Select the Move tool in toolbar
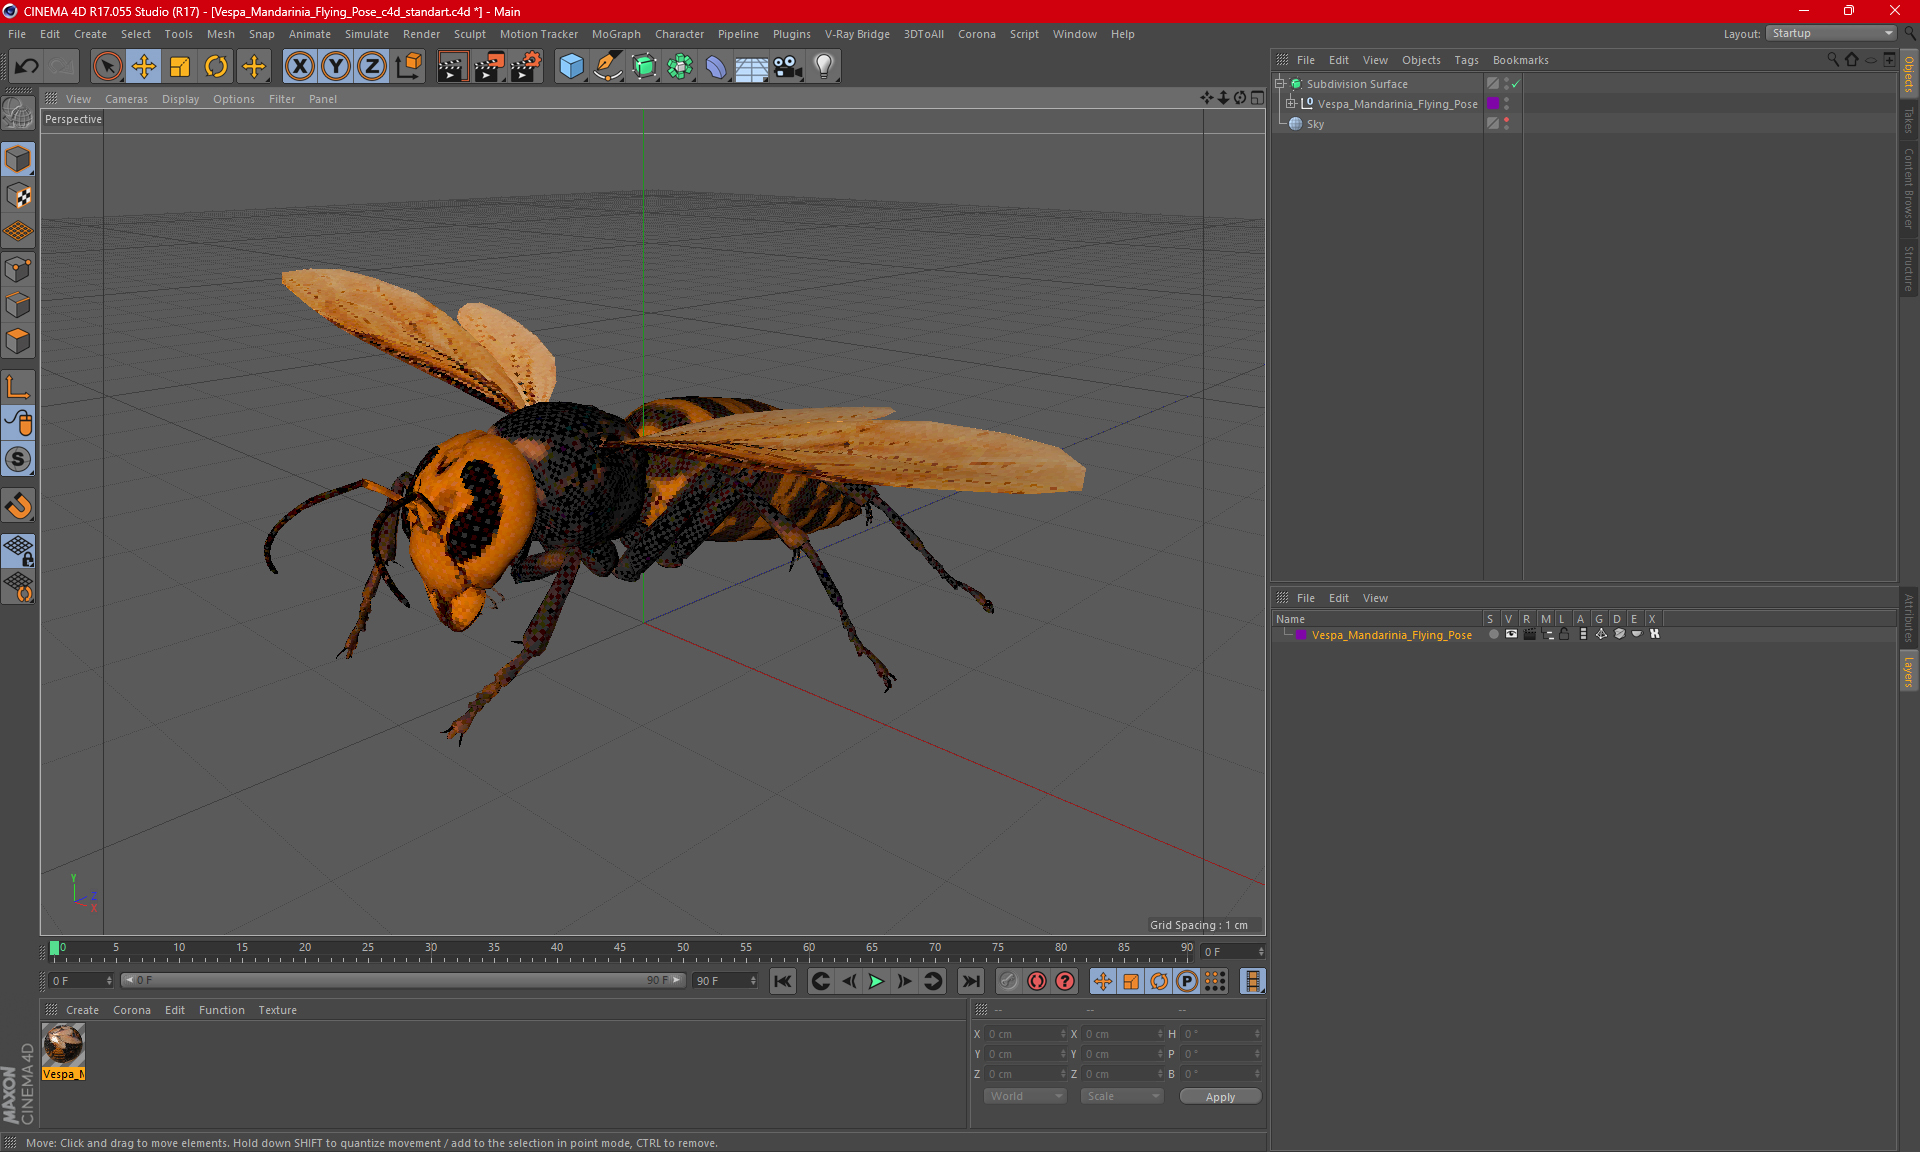The width and height of the screenshot is (1920, 1152). (144, 66)
